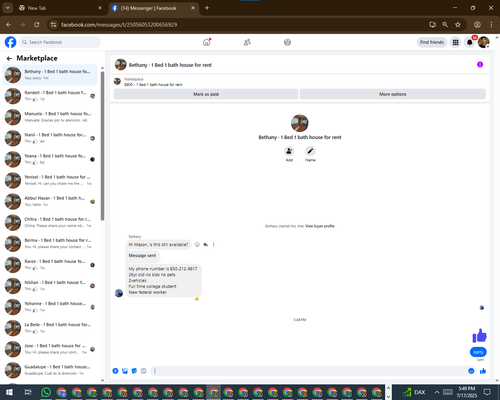The height and width of the screenshot is (400, 500).
Task: Open the Nishan conversation
Action: (x=50, y=286)
